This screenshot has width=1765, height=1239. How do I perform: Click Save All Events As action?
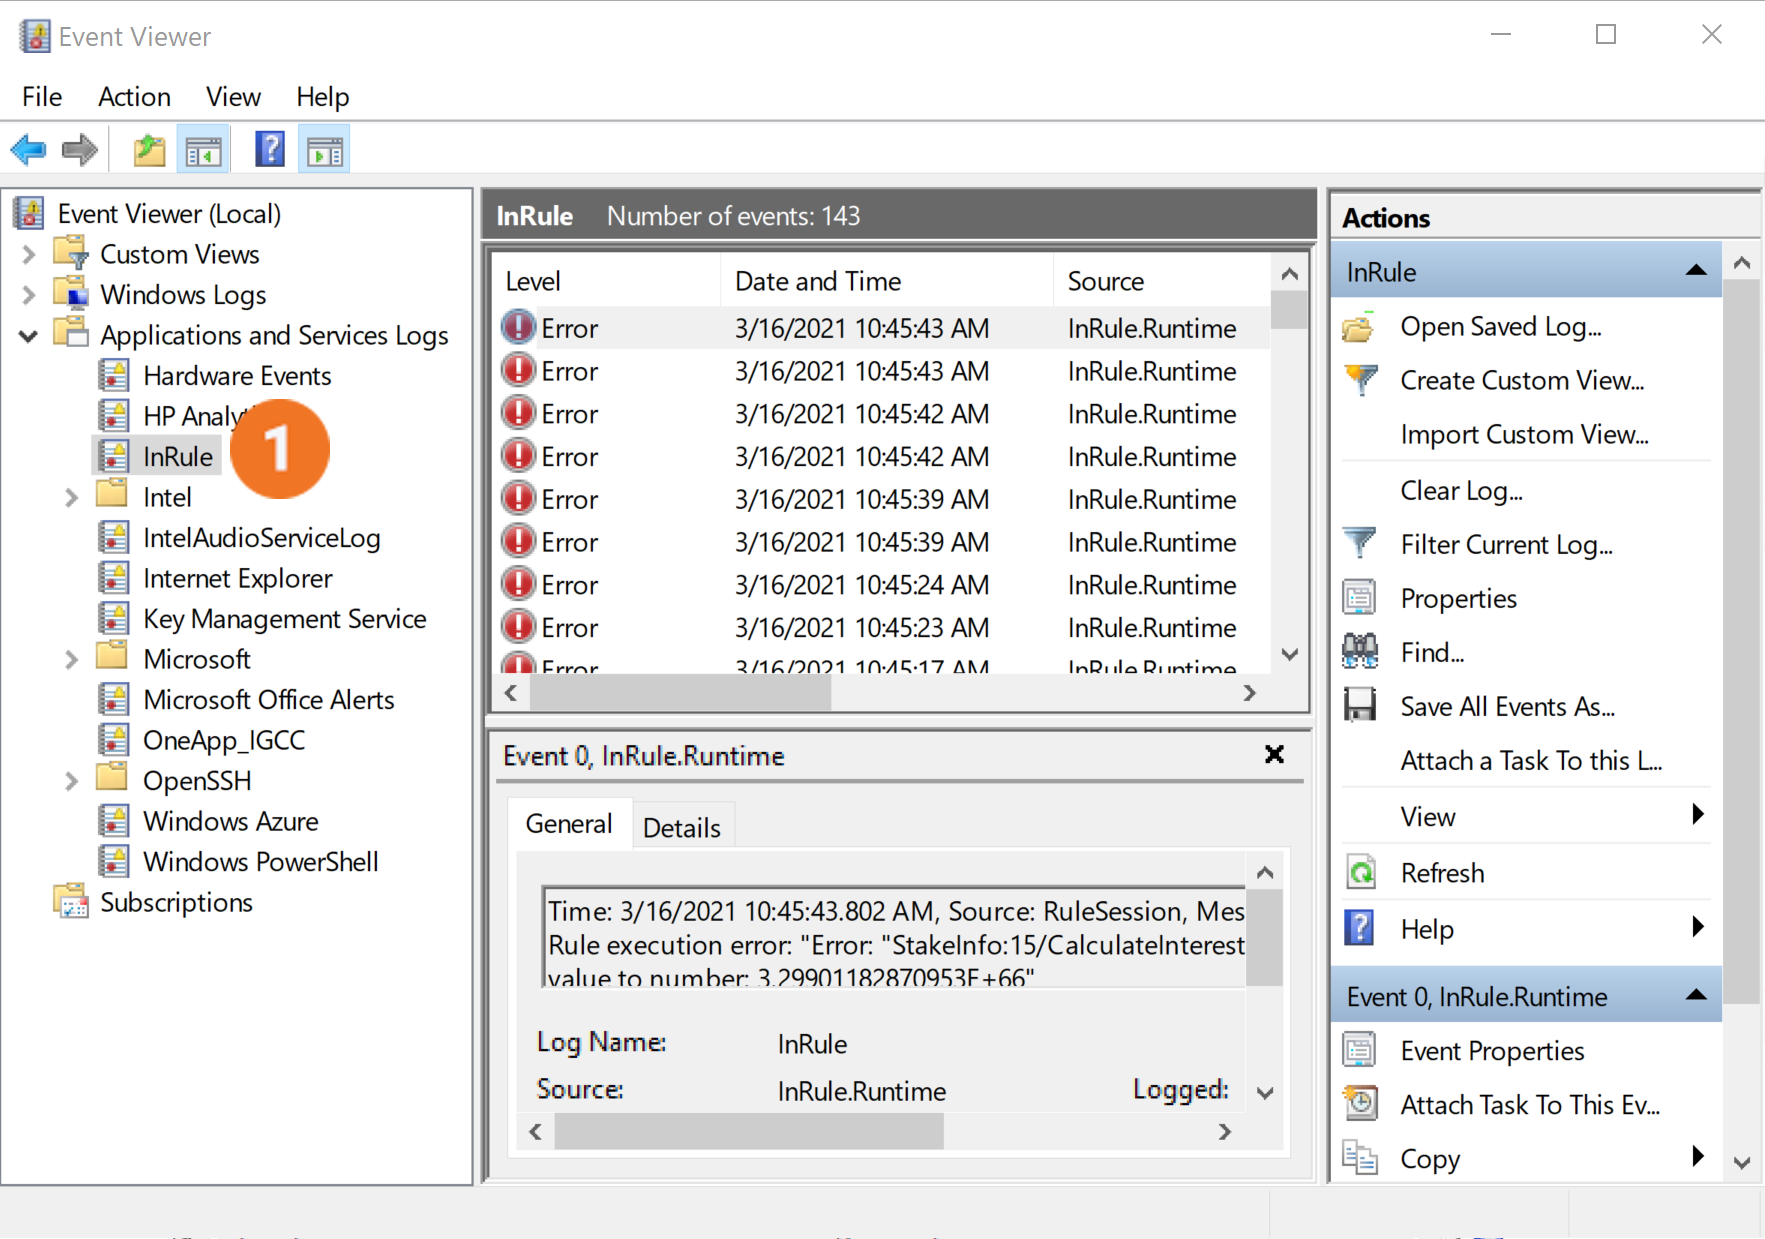click(x=1506, y=707)
